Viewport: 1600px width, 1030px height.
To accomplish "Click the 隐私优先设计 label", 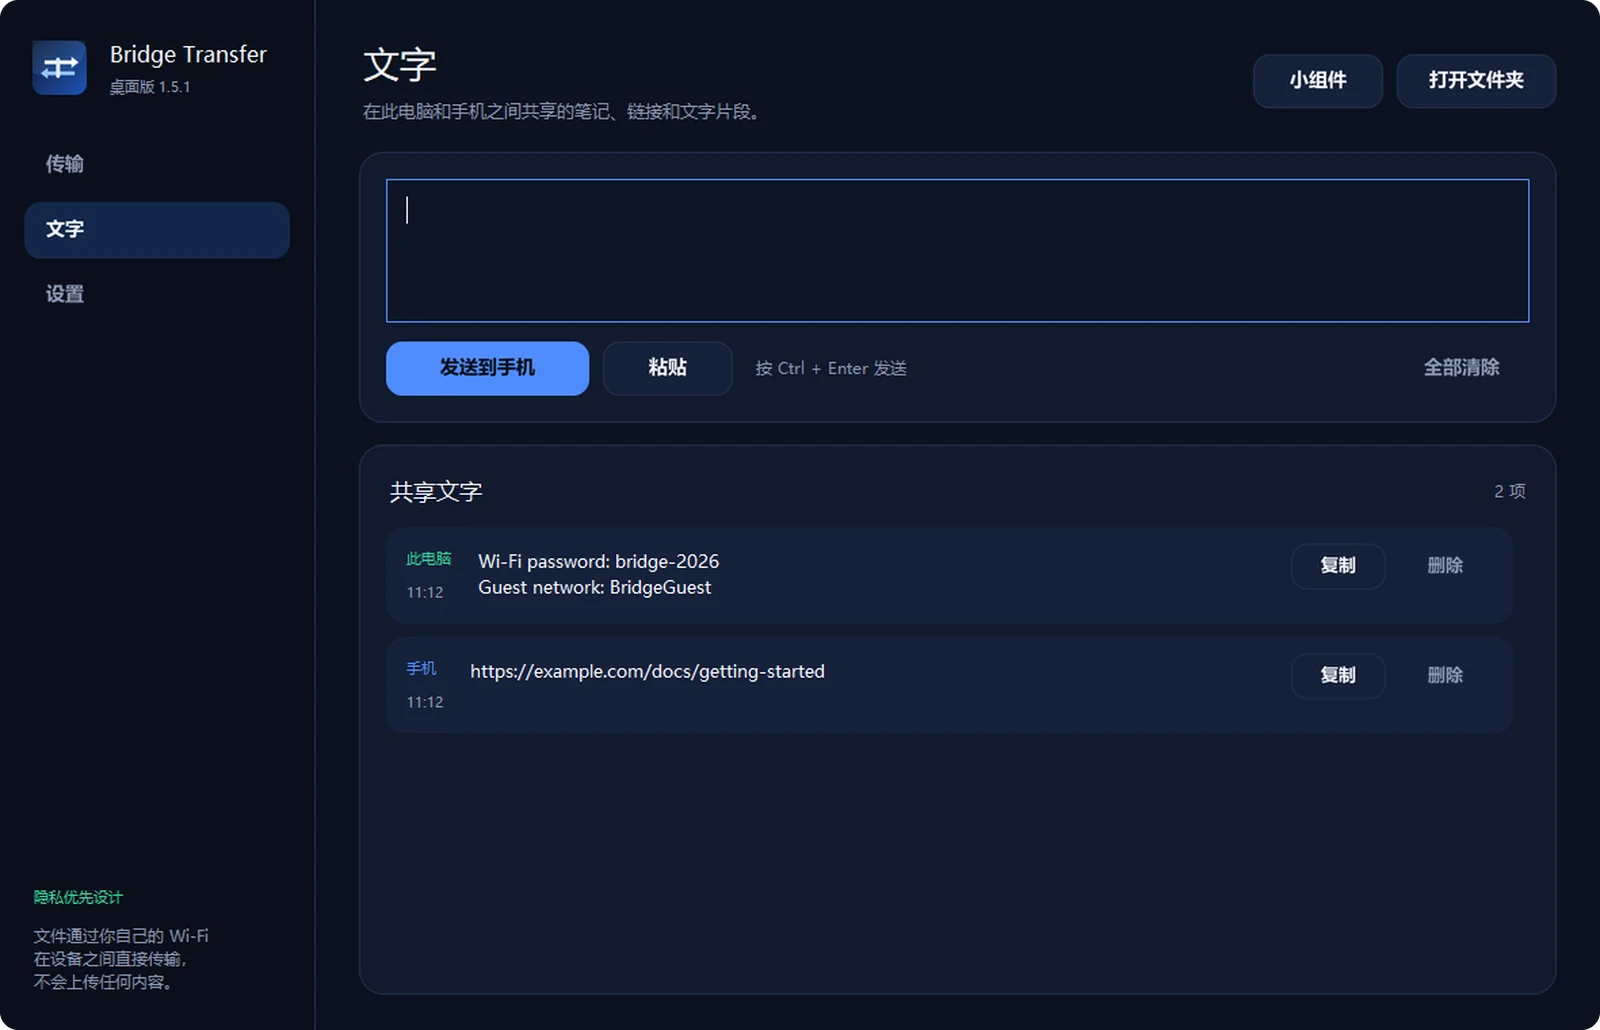I will [x=78, y=897].
